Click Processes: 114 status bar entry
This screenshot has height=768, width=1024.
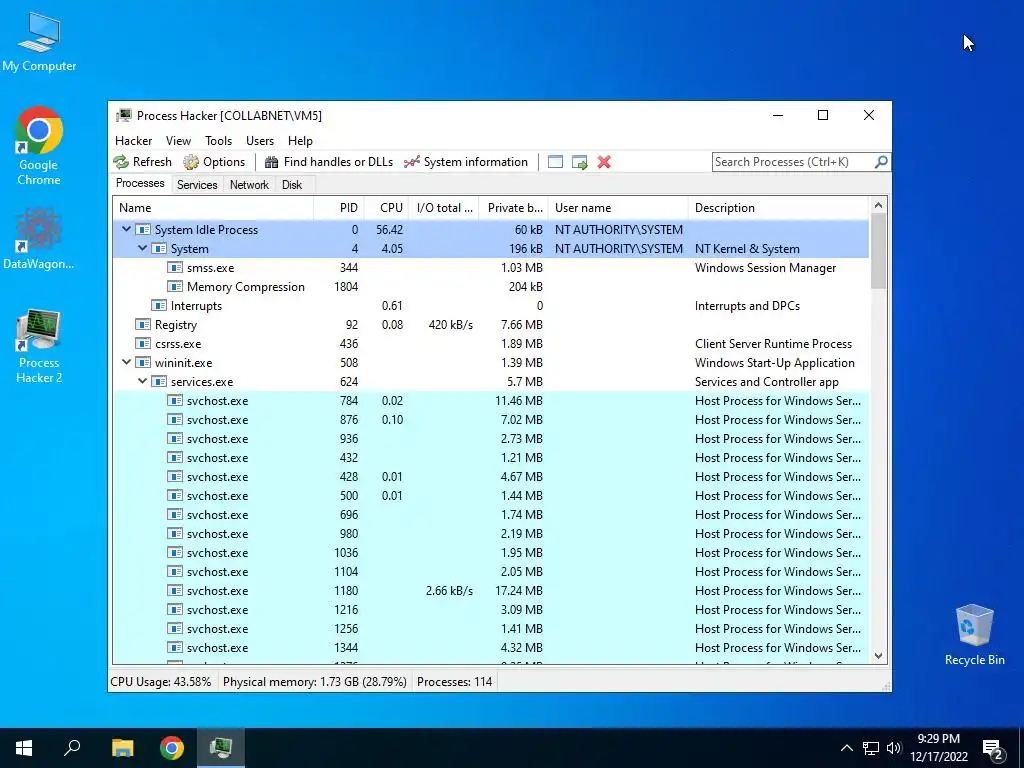point(455,682)
